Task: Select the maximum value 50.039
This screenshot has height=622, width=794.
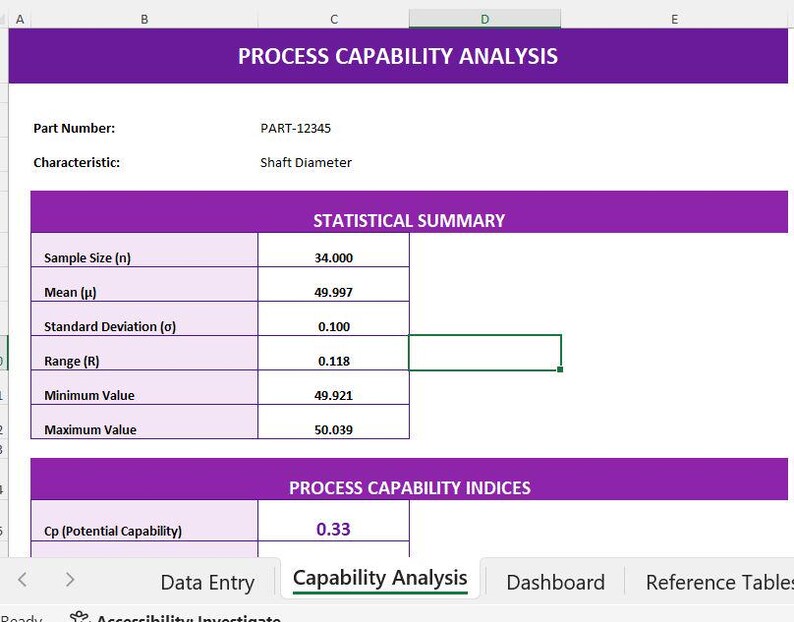Action: click(x=334, y=422)
